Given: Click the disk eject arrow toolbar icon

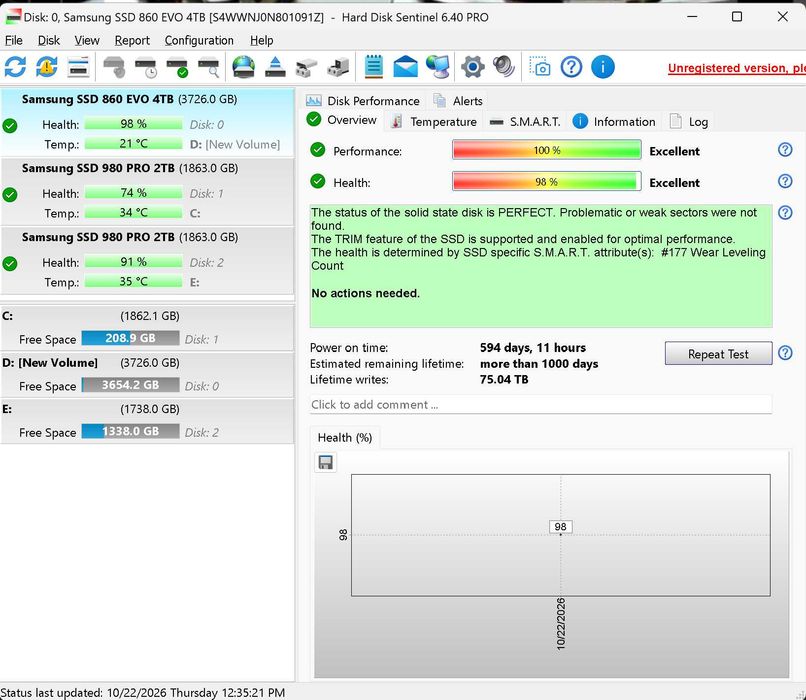Looking at the screenshot, I should (275, 67).
